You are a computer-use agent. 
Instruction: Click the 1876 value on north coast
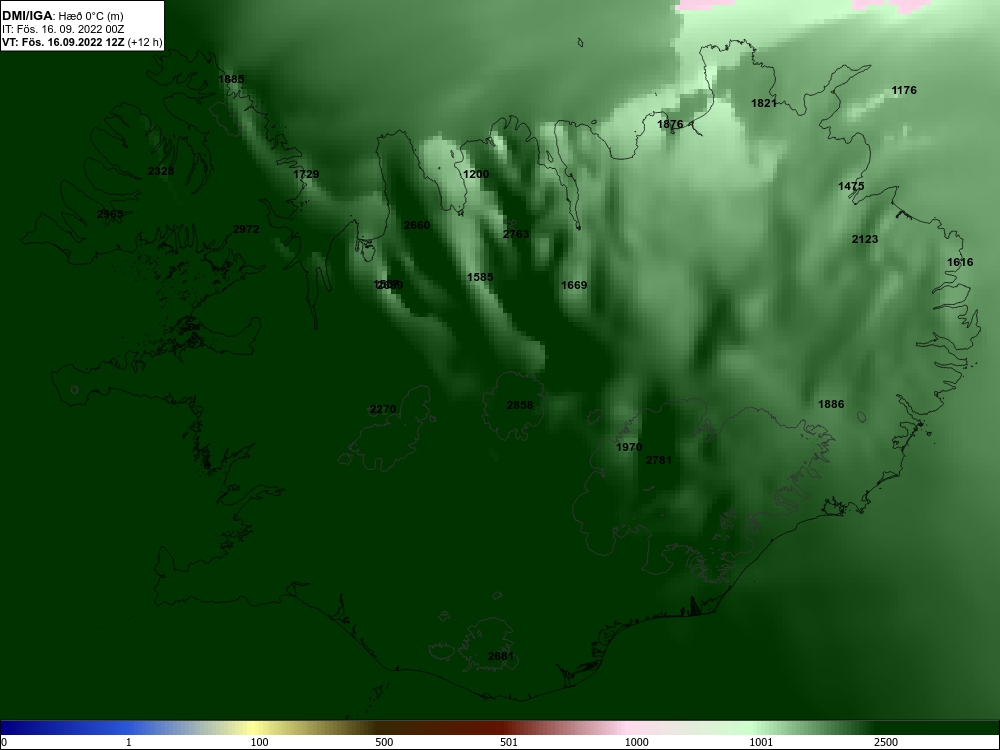click(x=670, y=124)
